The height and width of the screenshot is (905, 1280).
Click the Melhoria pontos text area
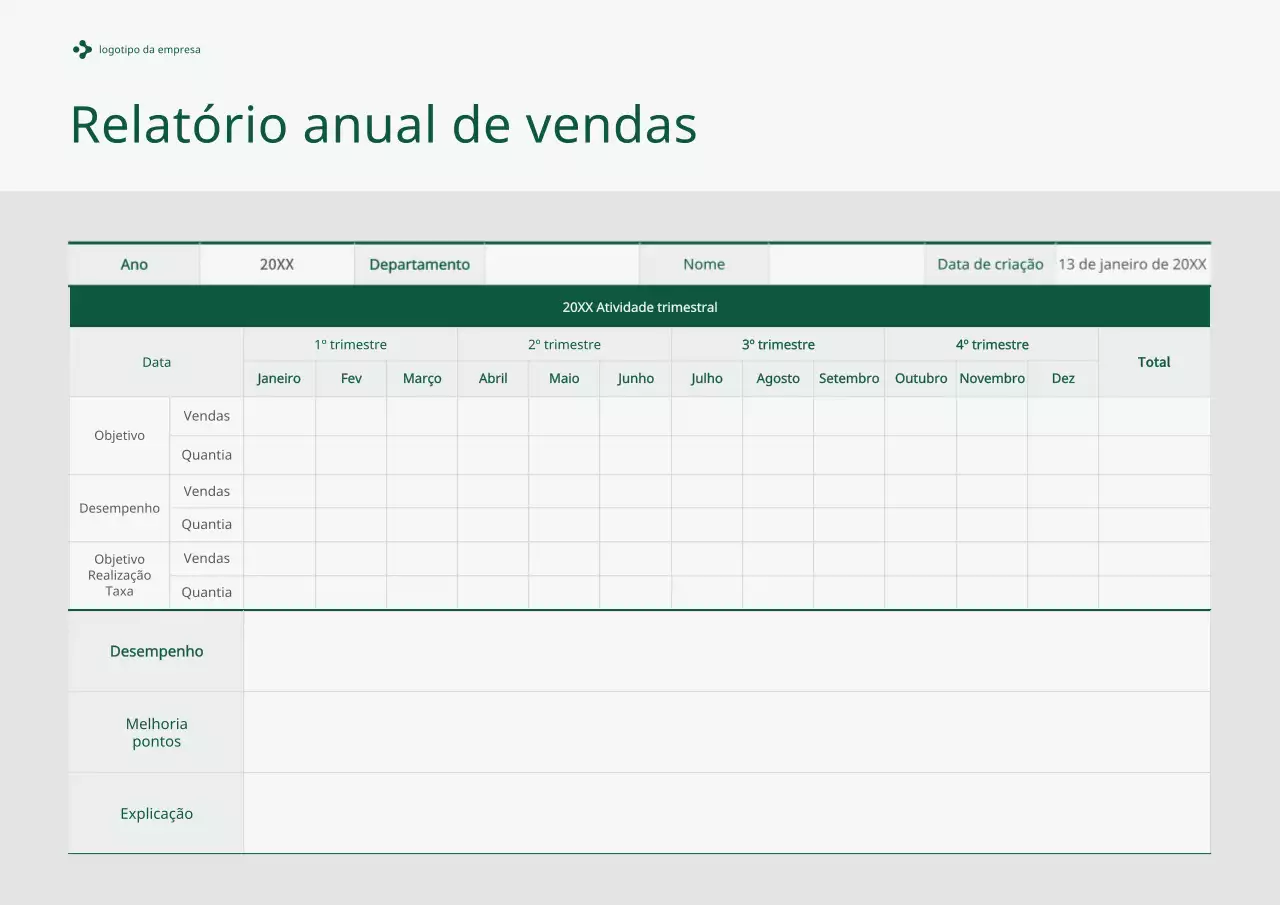click(x=727, y=732)
